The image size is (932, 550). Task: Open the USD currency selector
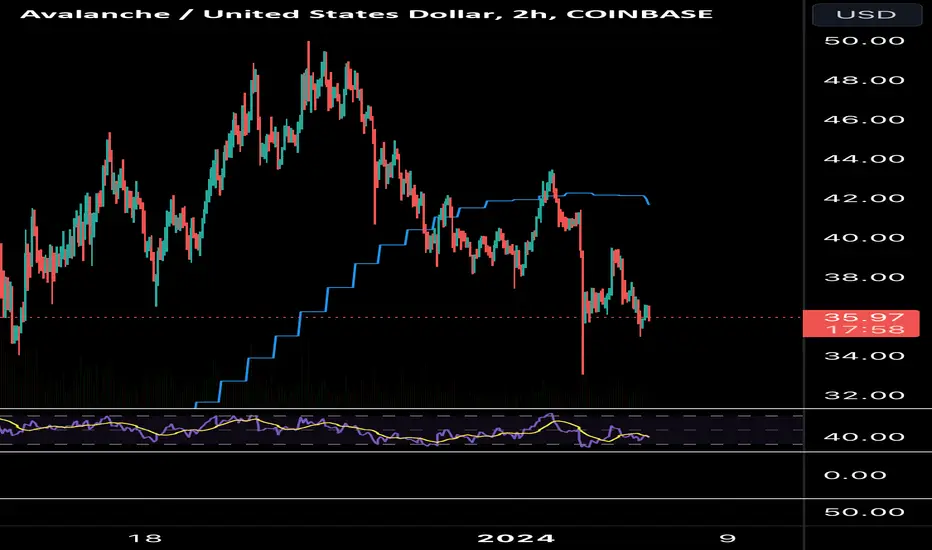click(865, 14)
